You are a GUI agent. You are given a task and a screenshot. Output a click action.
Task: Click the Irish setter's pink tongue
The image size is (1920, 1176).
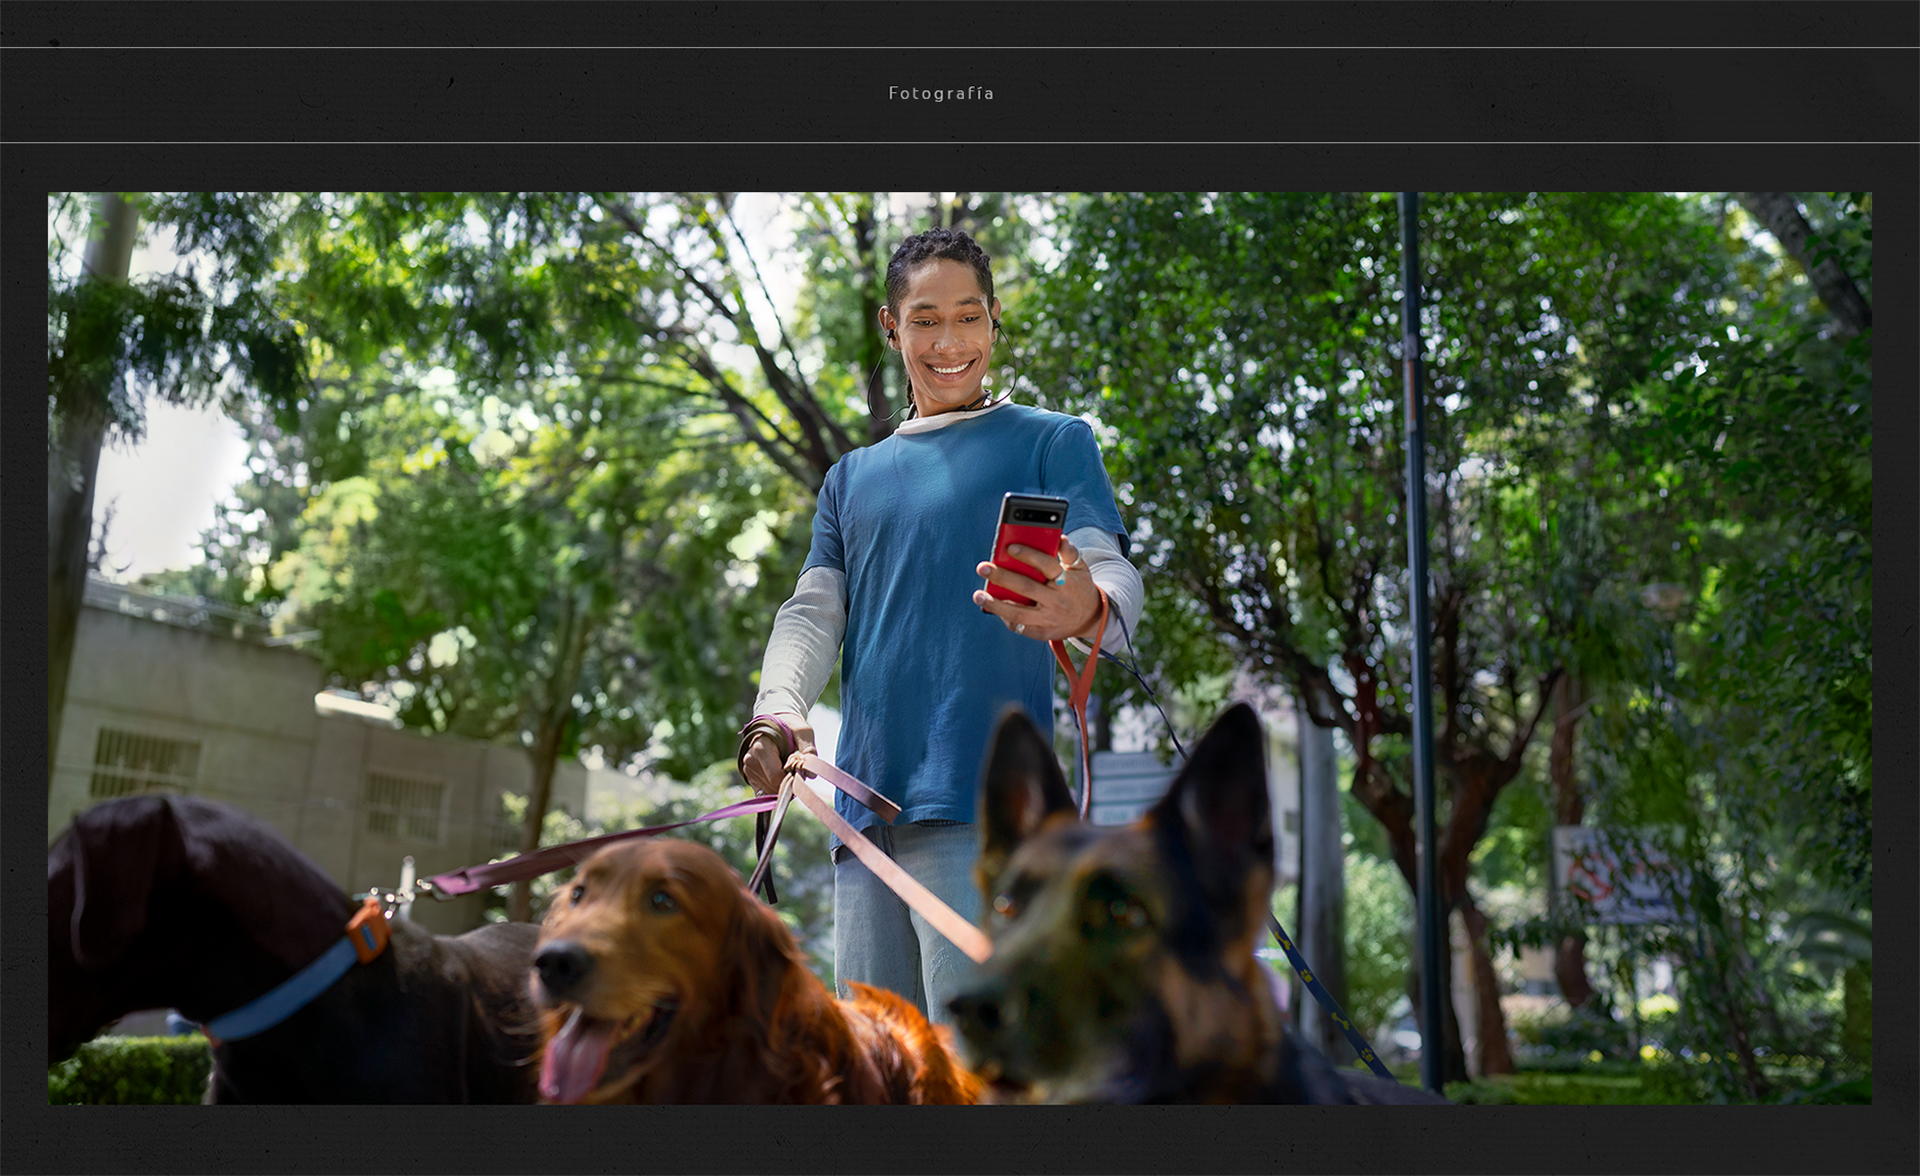pos(572,1062)
